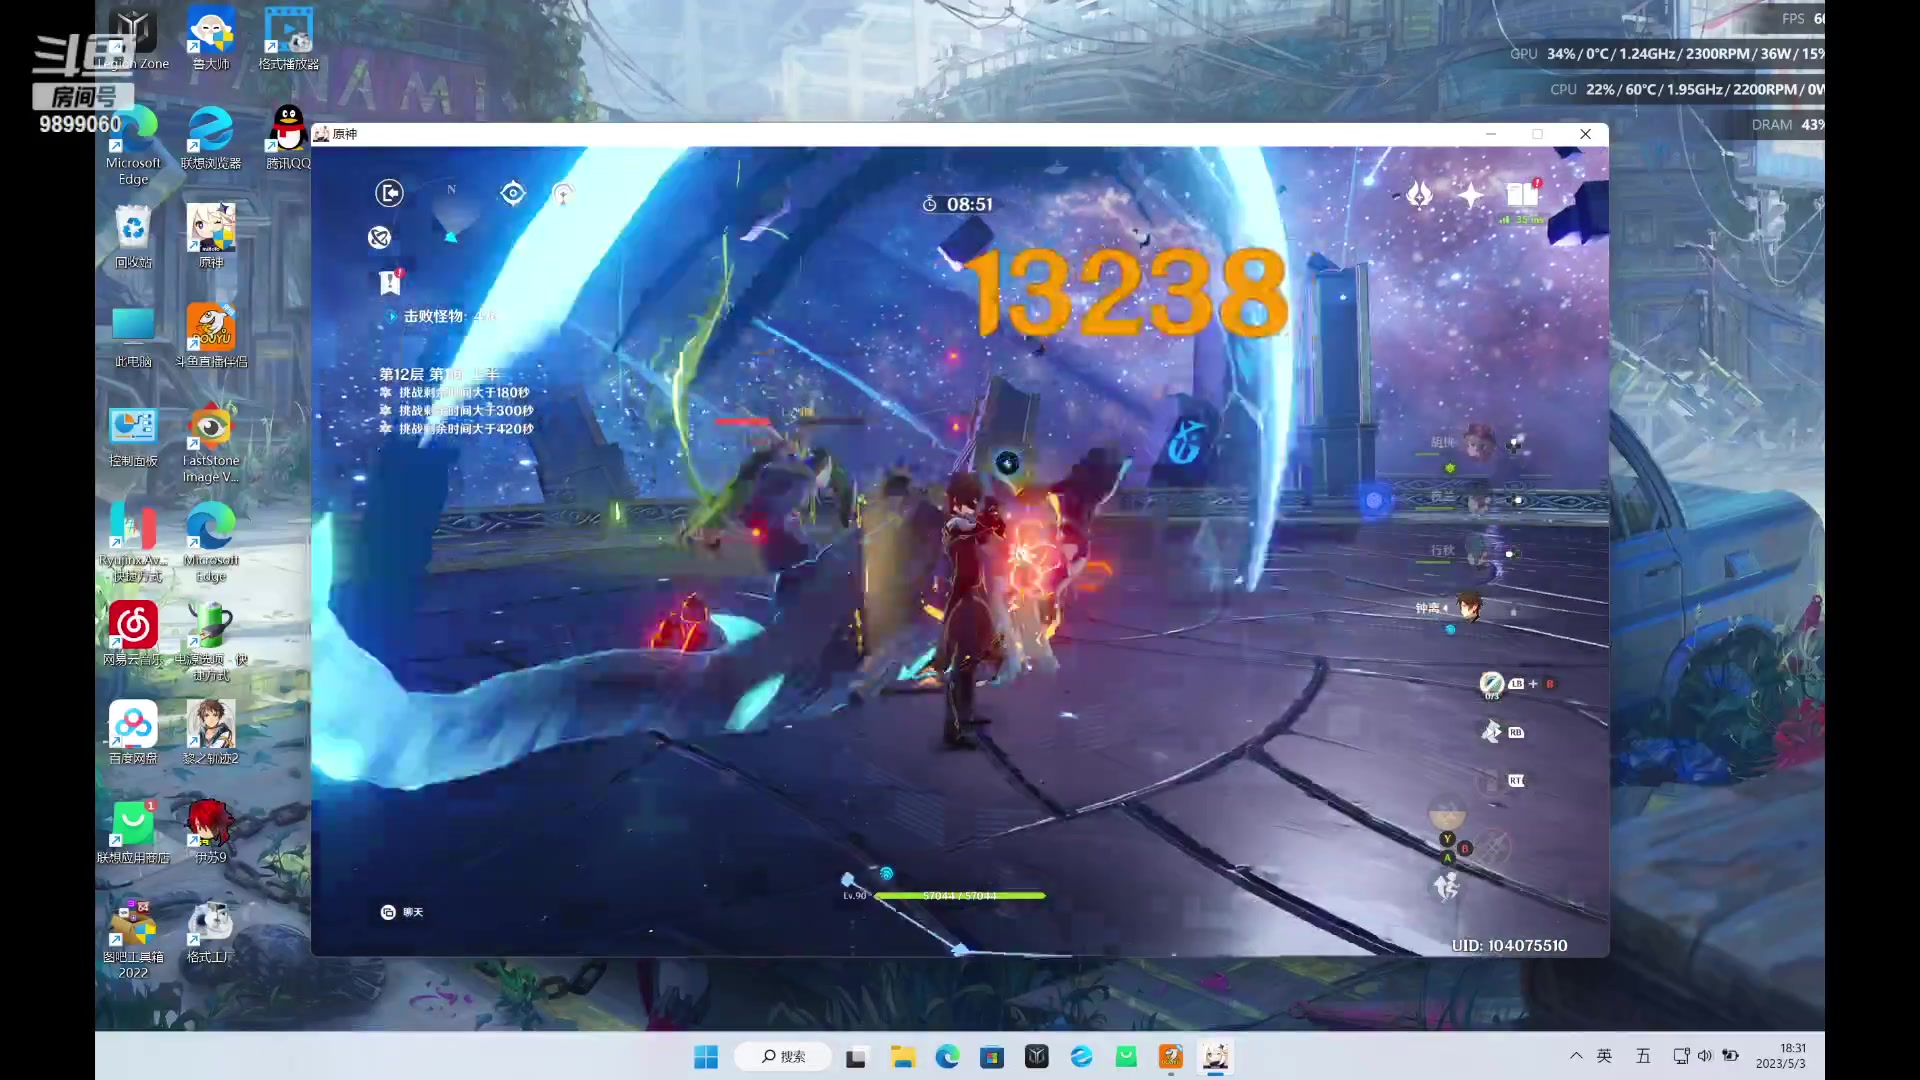Open FastStone Image Viewer desktop shortcut
The width and height of the screenshot is (1920, 1080).
[x=211, y=444]
